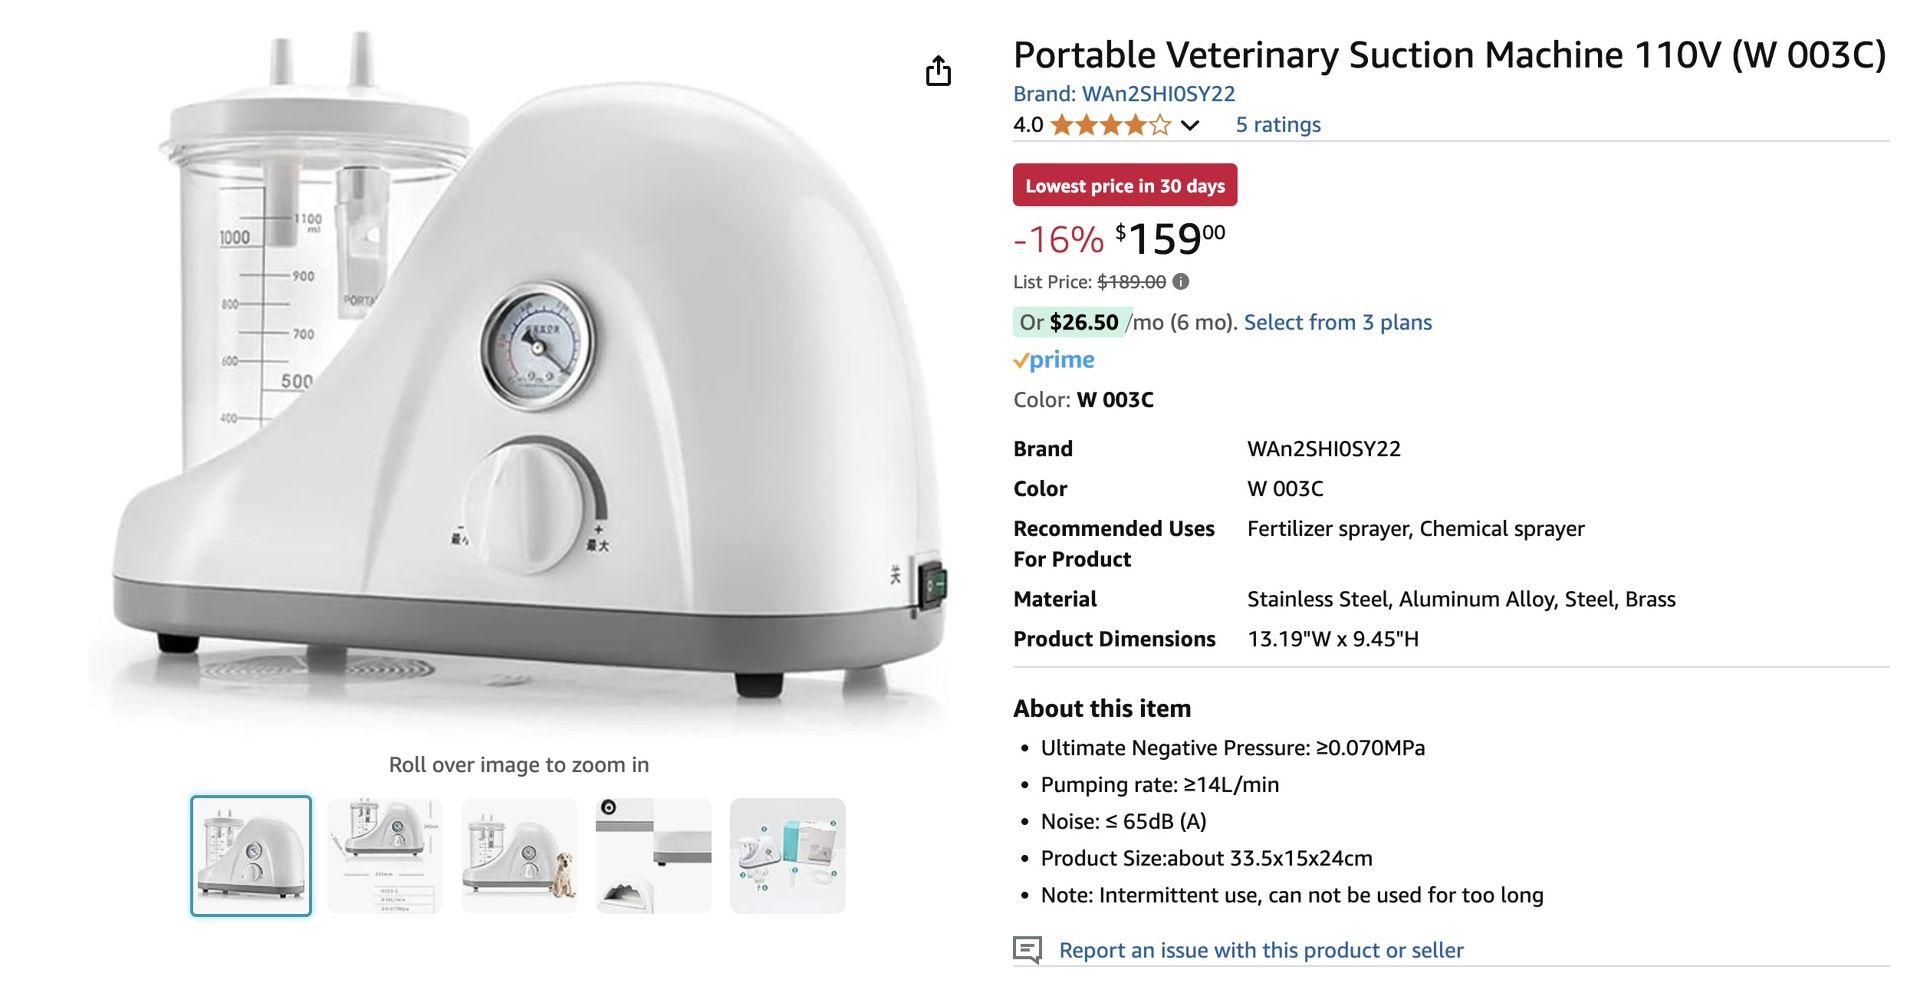Screen dimensions: 1920x986
Task: Select color option W 003C
Action: [1115, 399]
